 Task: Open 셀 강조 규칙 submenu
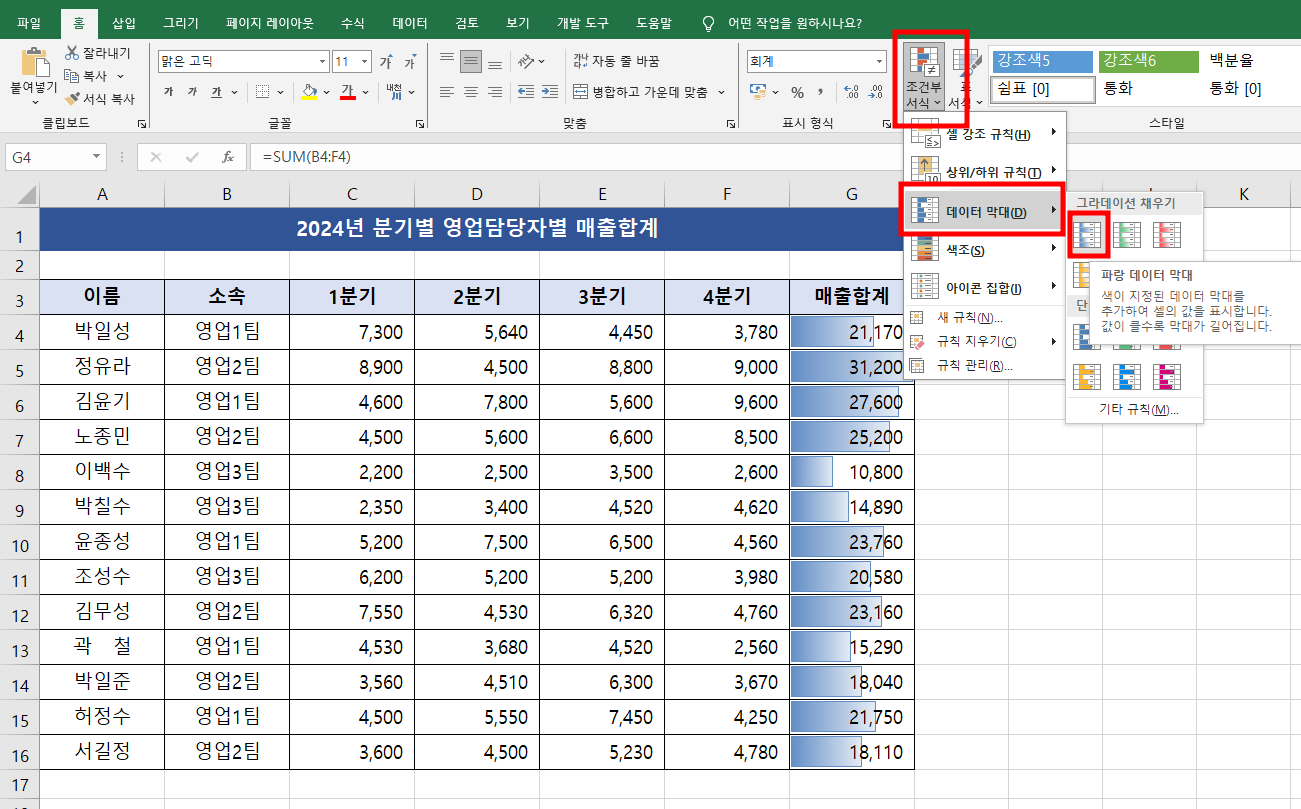pos(984,134)
